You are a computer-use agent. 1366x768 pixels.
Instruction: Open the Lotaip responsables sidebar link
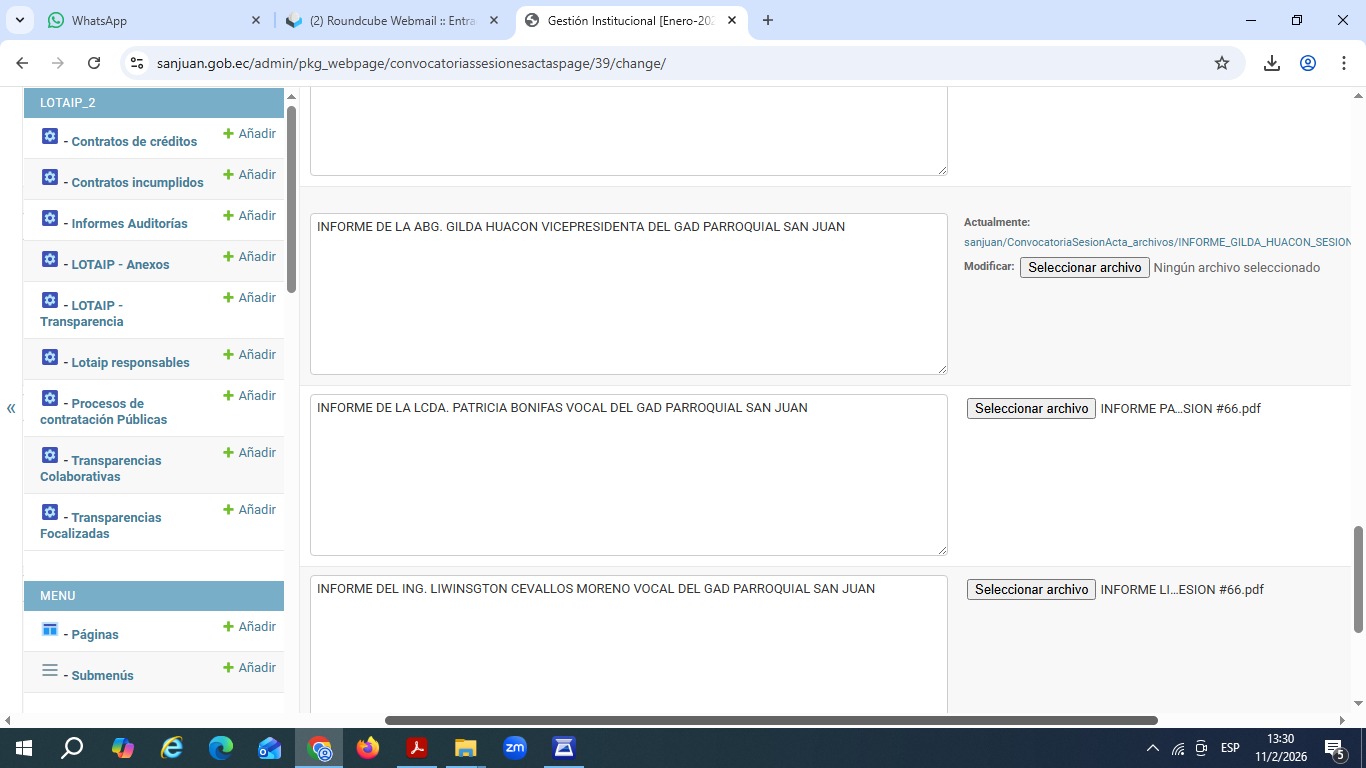130,363
